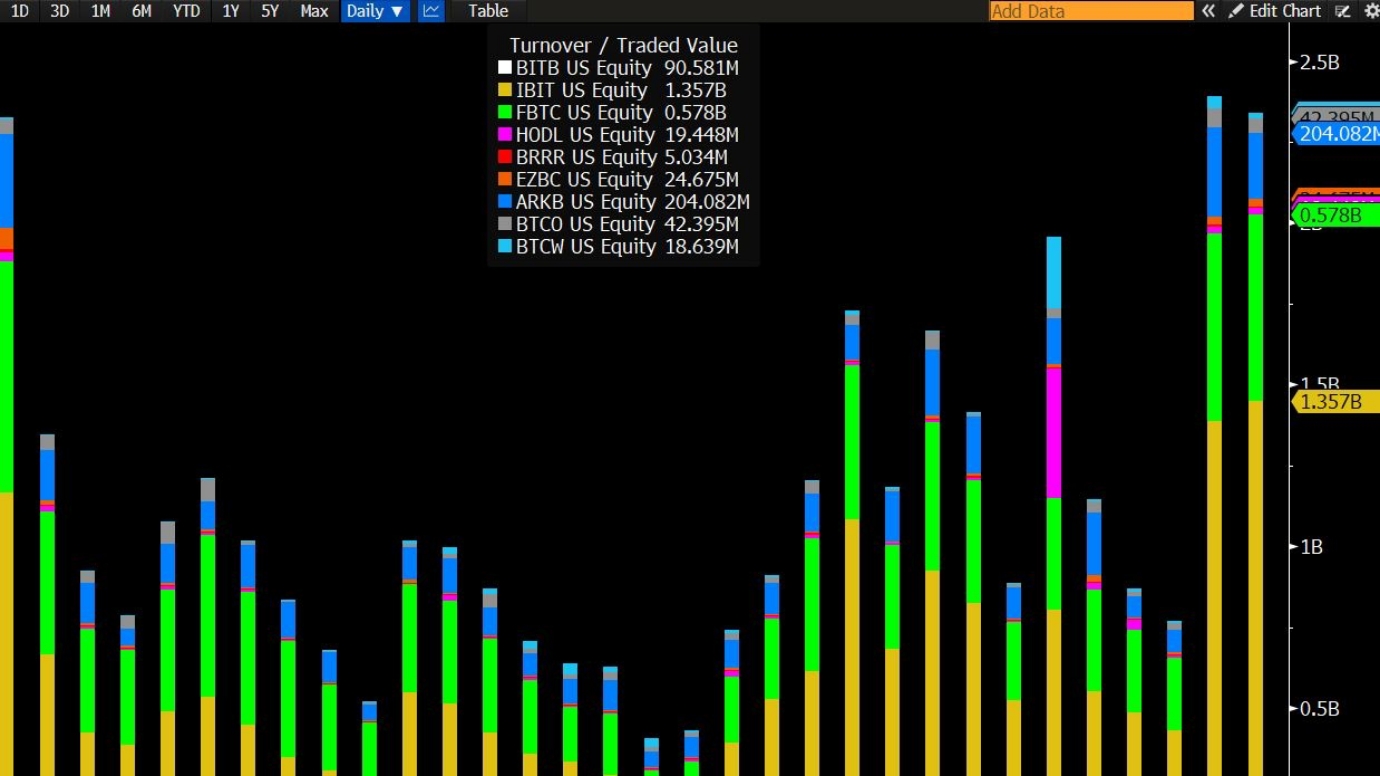Select 'BRRR US Equity' legend text
Image resolution: width=1380 pixels, height=776 pixels.
pyautogui.click(x=586, y=157)
